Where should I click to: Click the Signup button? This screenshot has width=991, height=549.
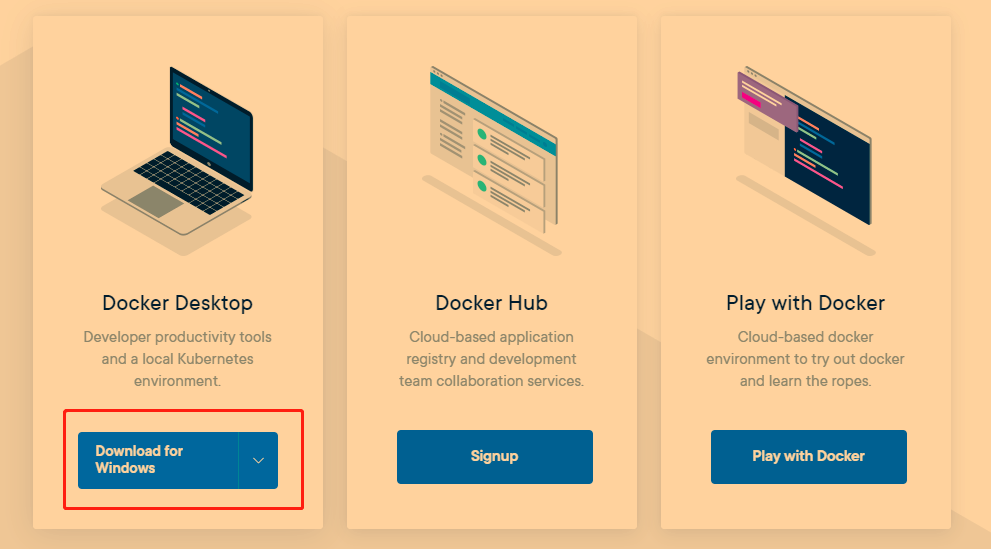pyautogui.click(x=494, y=457)
